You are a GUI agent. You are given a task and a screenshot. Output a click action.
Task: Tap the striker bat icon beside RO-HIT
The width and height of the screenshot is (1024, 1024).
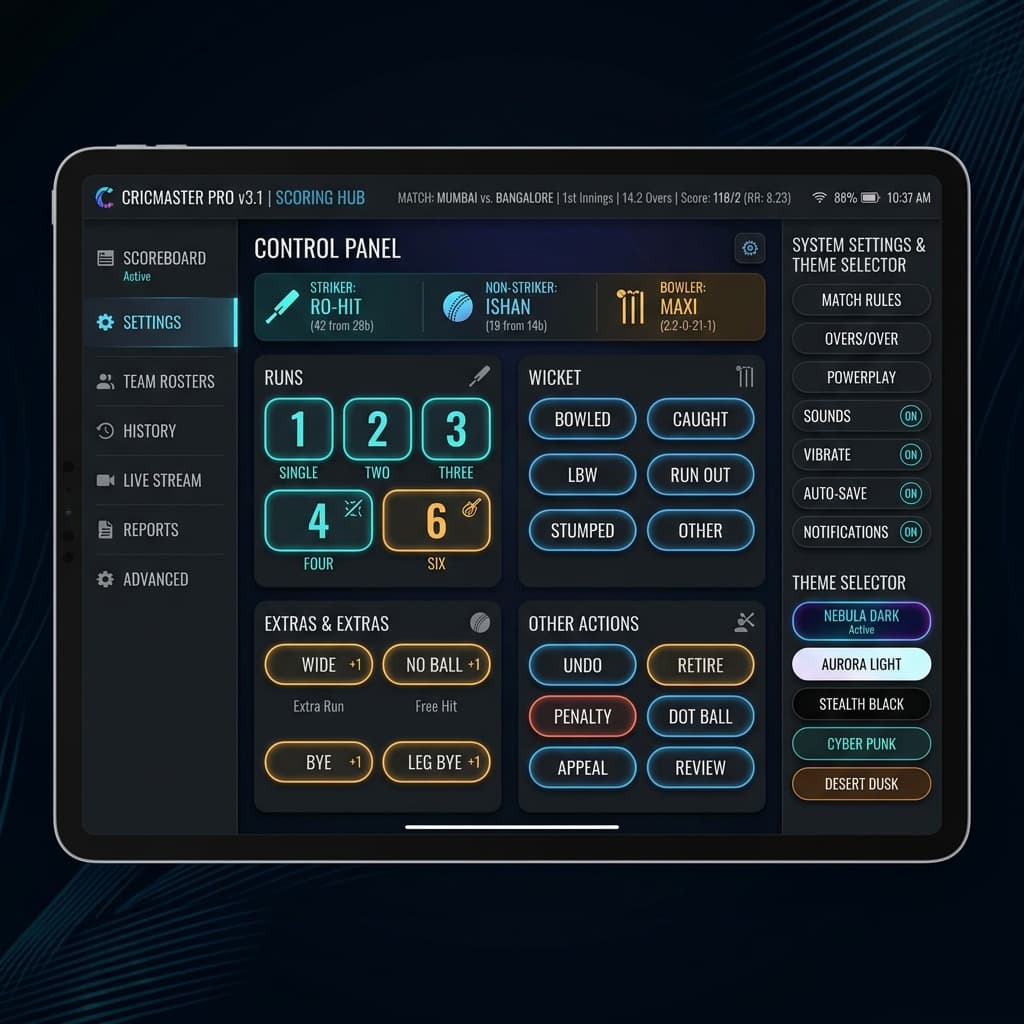point(281,307)
